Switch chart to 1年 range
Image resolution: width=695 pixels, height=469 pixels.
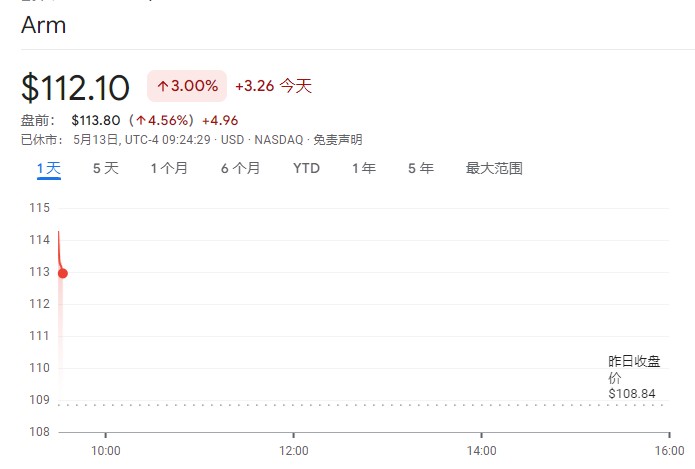tap(363, 168)
